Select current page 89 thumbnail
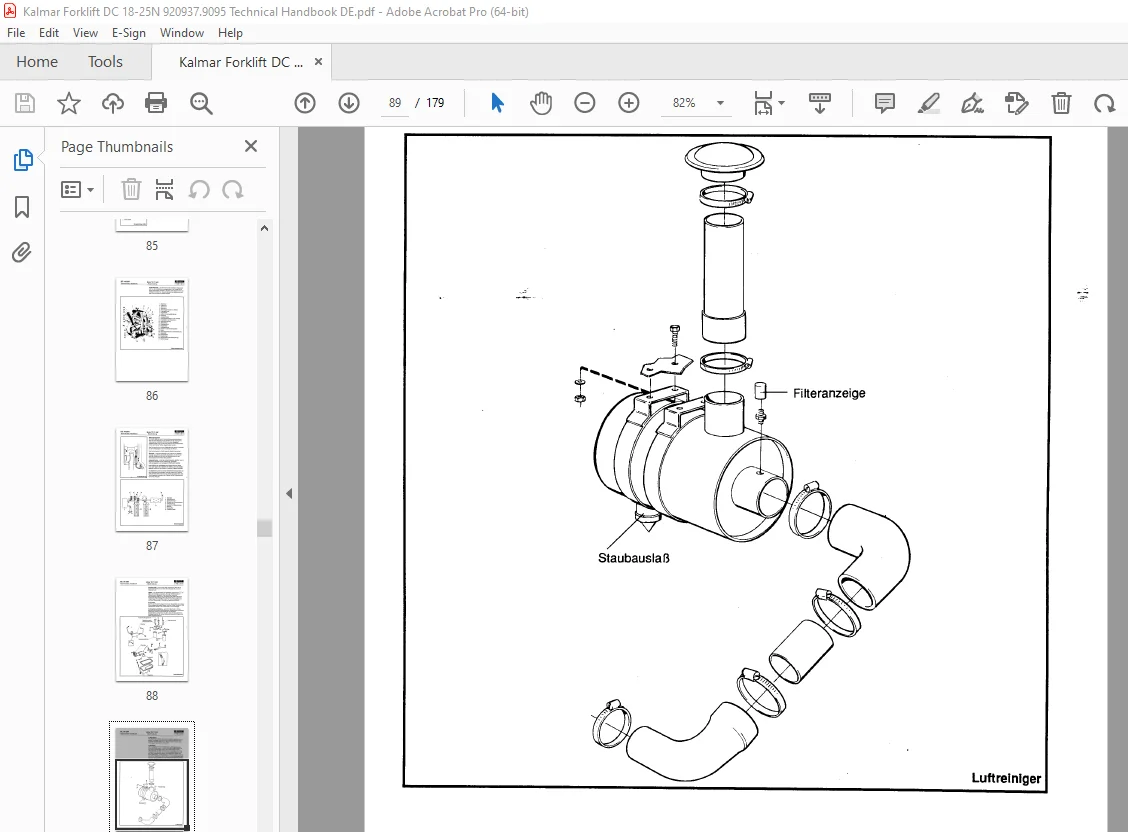Image resolution: width=1128 pixels, height=832 pixels. point(152,777)
